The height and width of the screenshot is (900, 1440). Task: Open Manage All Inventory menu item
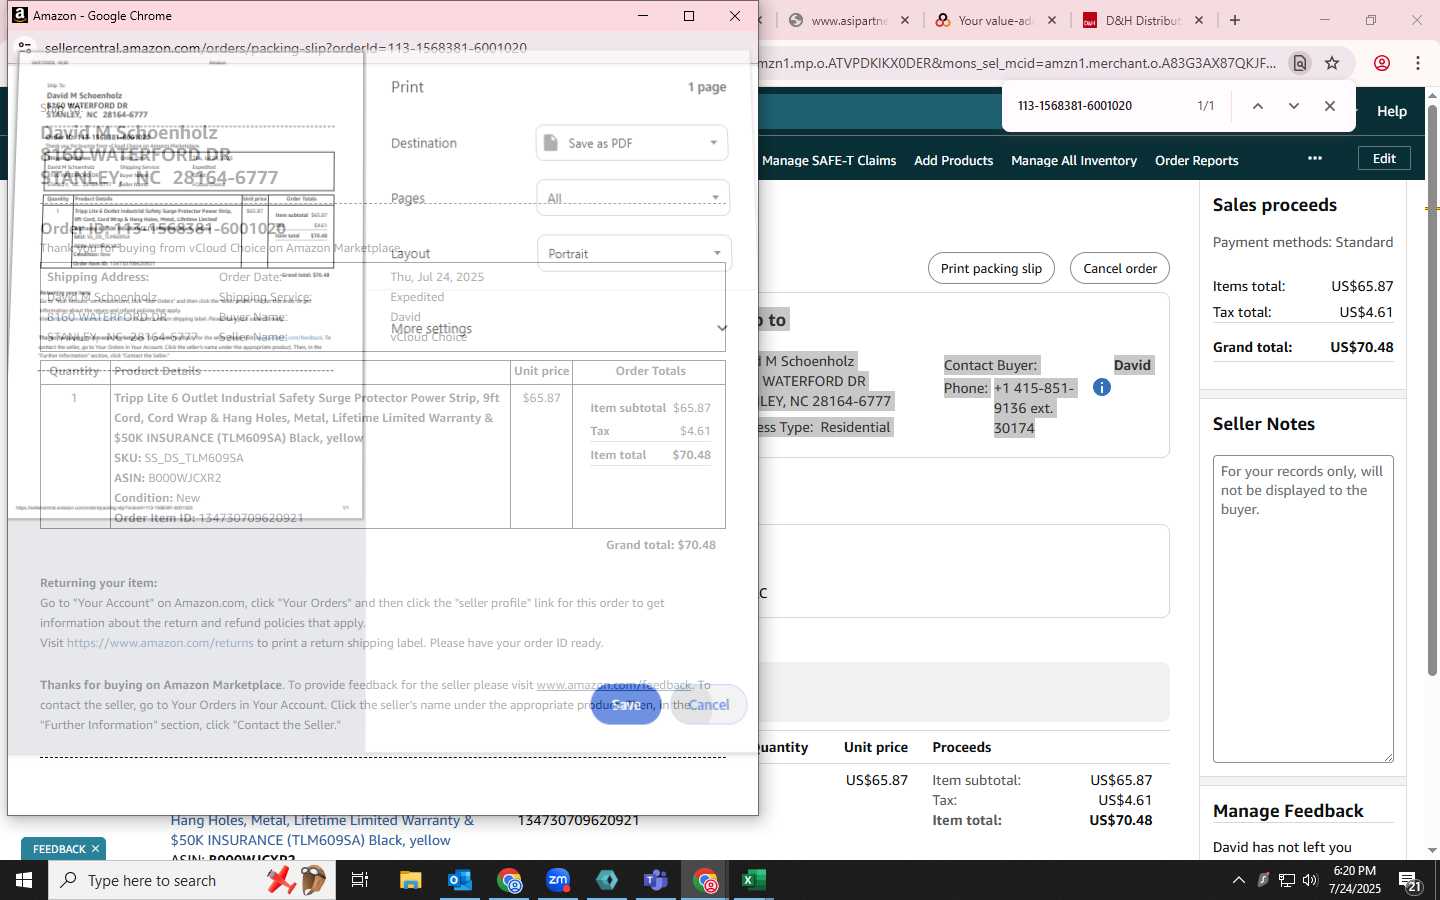pos(1074,160)
